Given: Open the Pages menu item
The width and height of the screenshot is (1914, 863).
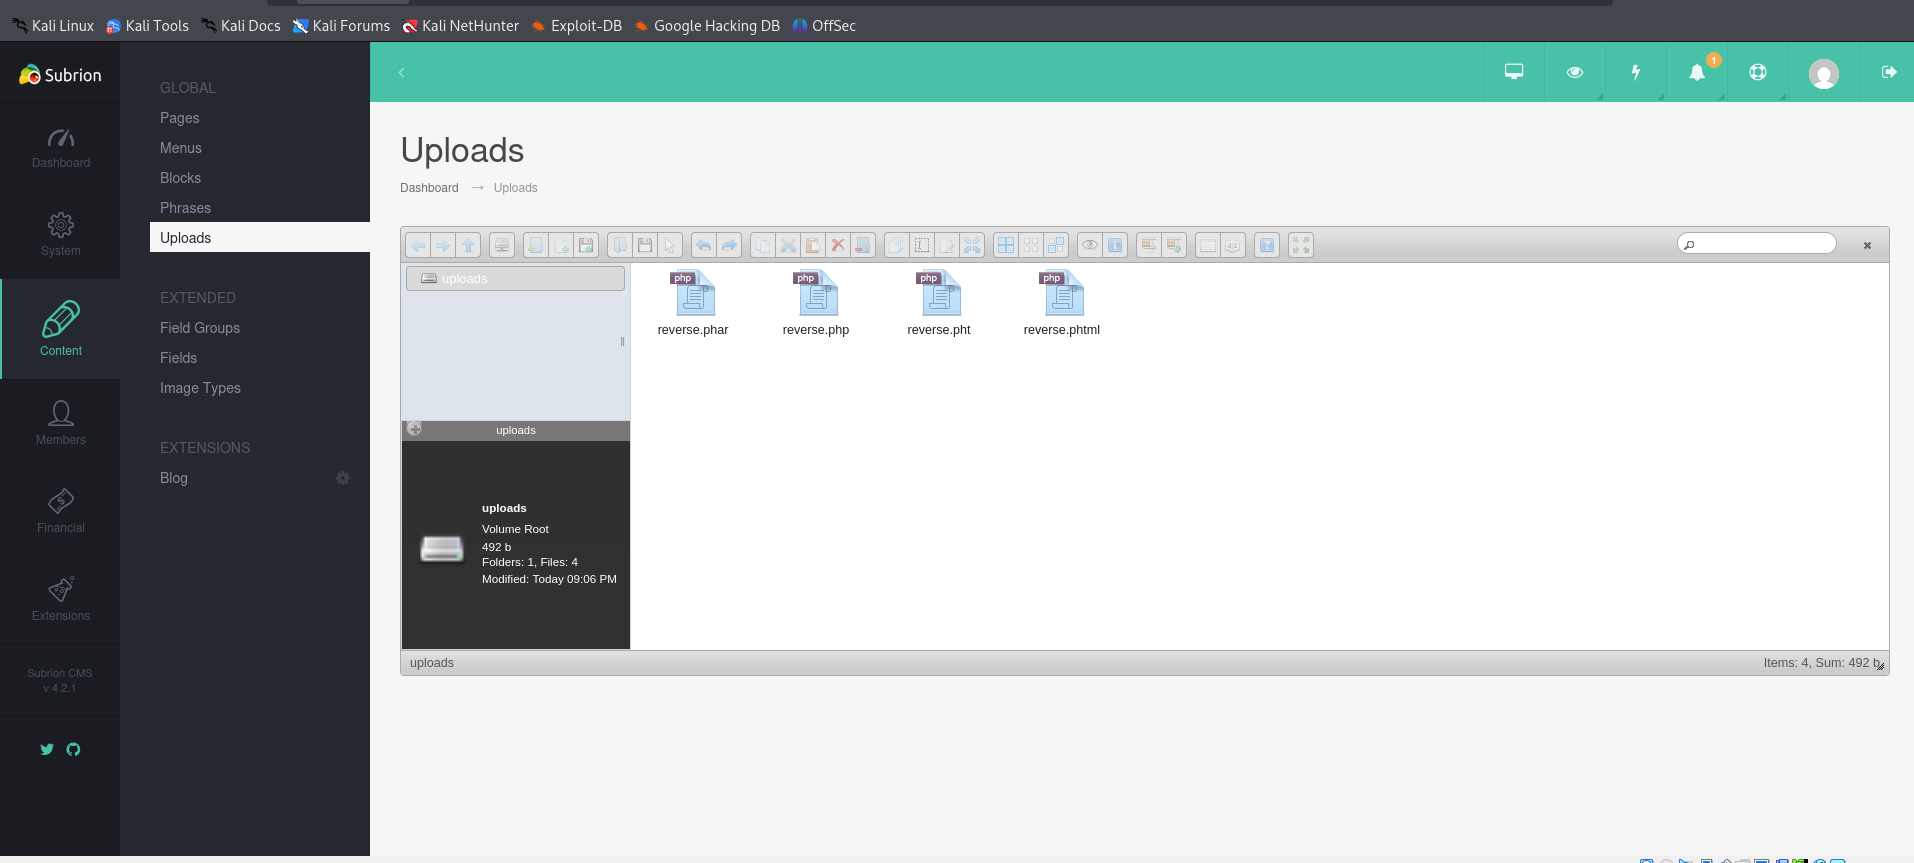Looking at the screenshot, I should coord(180,118).
